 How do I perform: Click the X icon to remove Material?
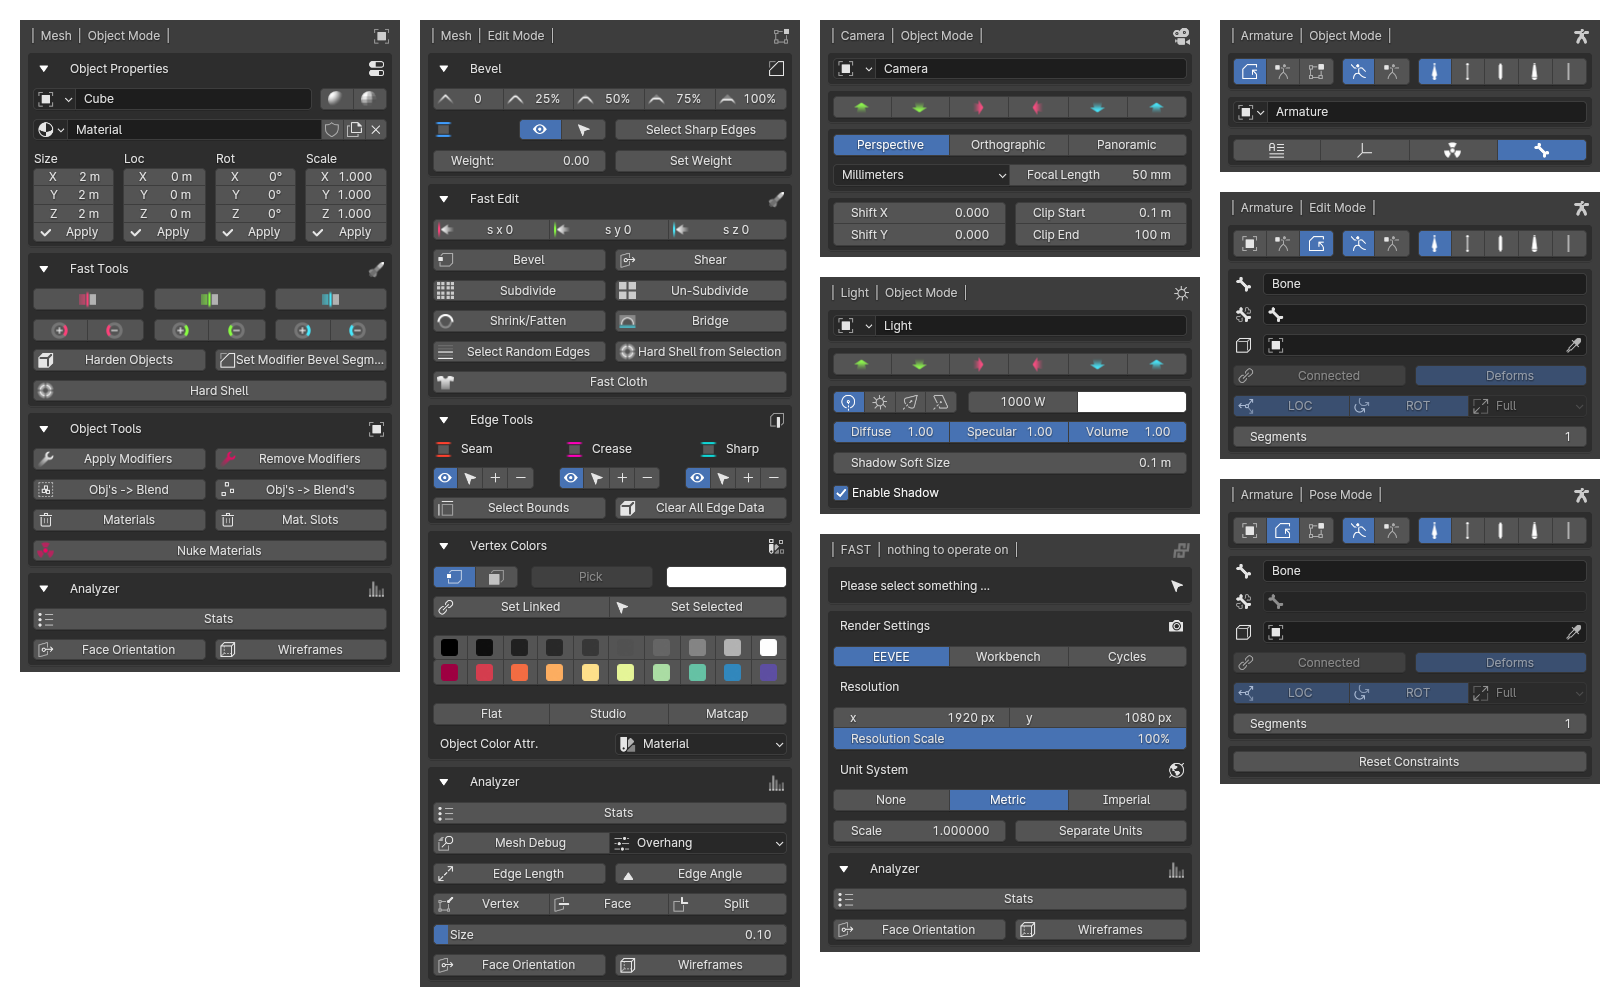[x=376, y=130]
